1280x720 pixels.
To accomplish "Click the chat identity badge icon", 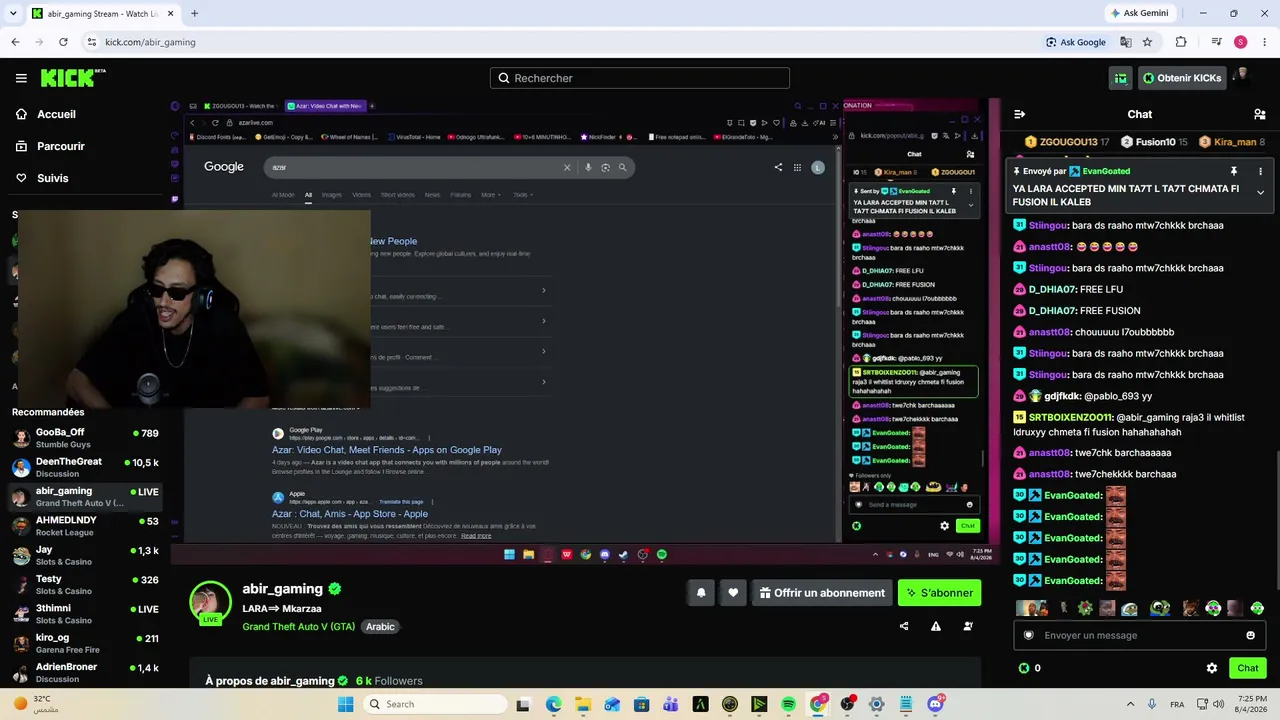I will (1029, 635).
